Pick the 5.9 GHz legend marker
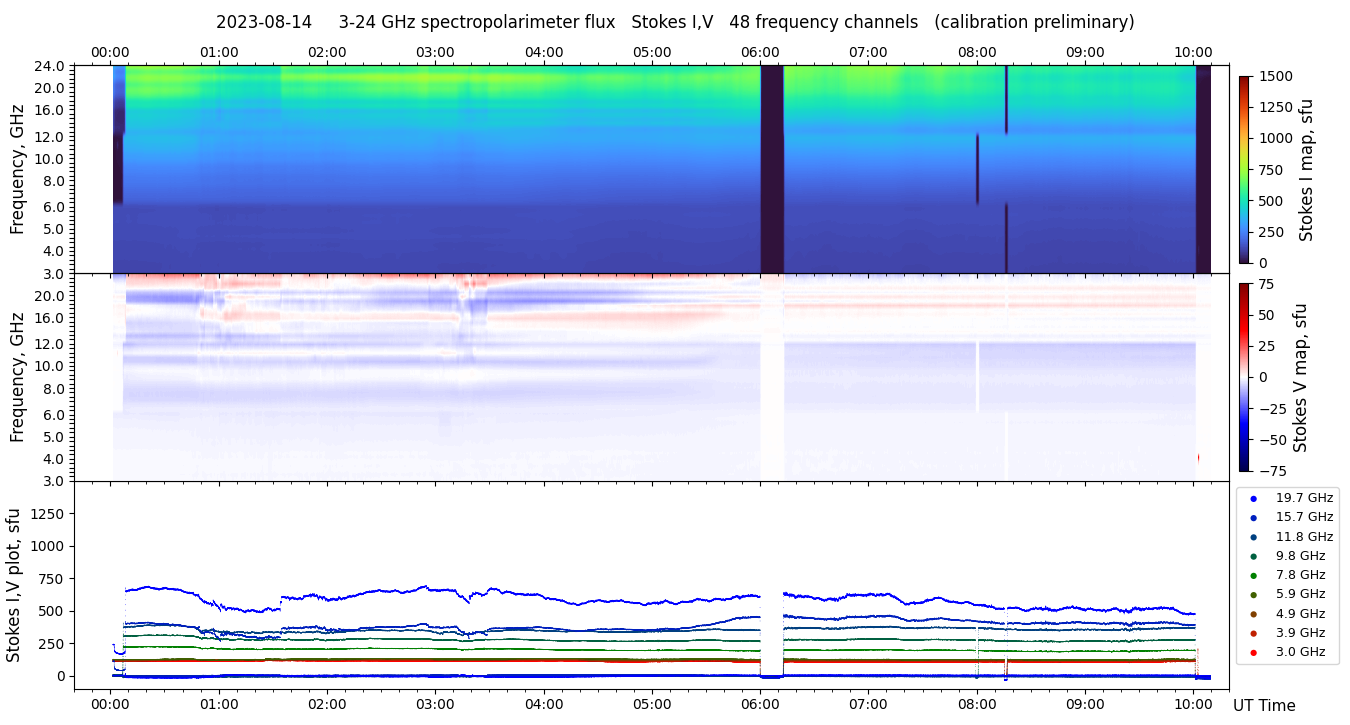This screenshot has height=725, width=1350. point(1253,595)
